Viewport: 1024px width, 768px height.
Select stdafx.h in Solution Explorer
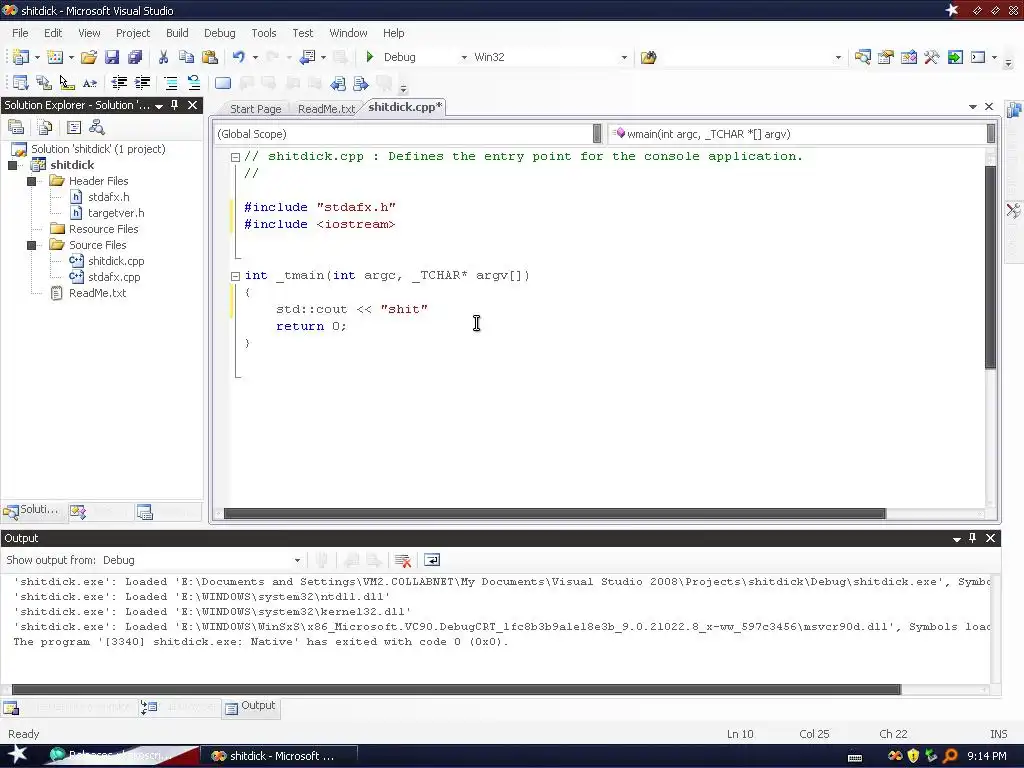point(108,197)
